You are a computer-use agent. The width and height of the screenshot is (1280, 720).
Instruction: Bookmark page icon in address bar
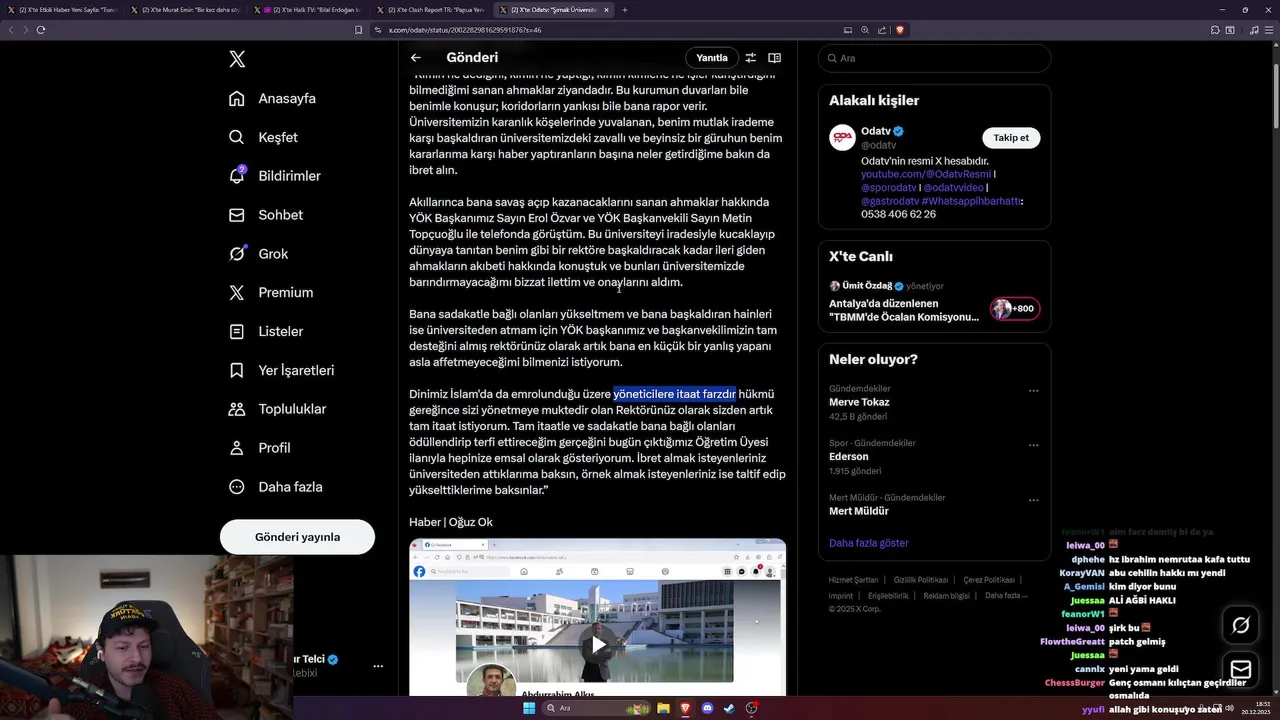tap(358, 30)
